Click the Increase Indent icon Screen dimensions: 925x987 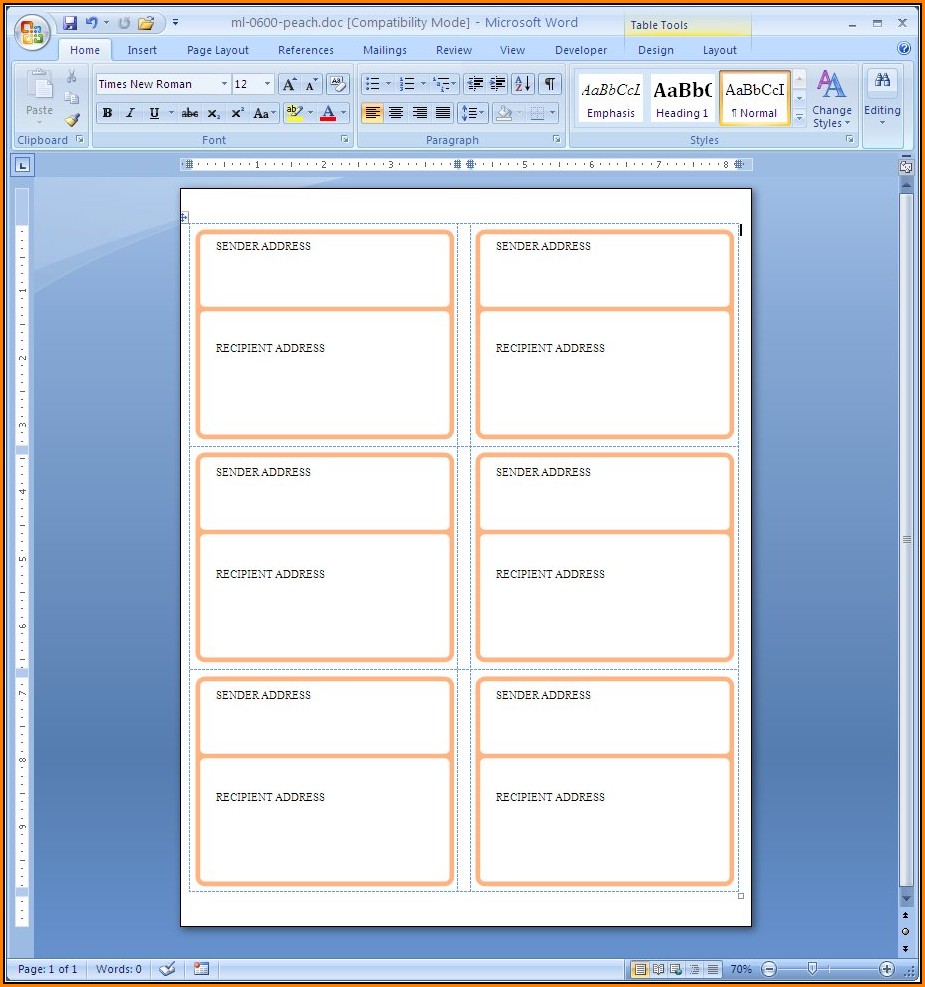498,85
